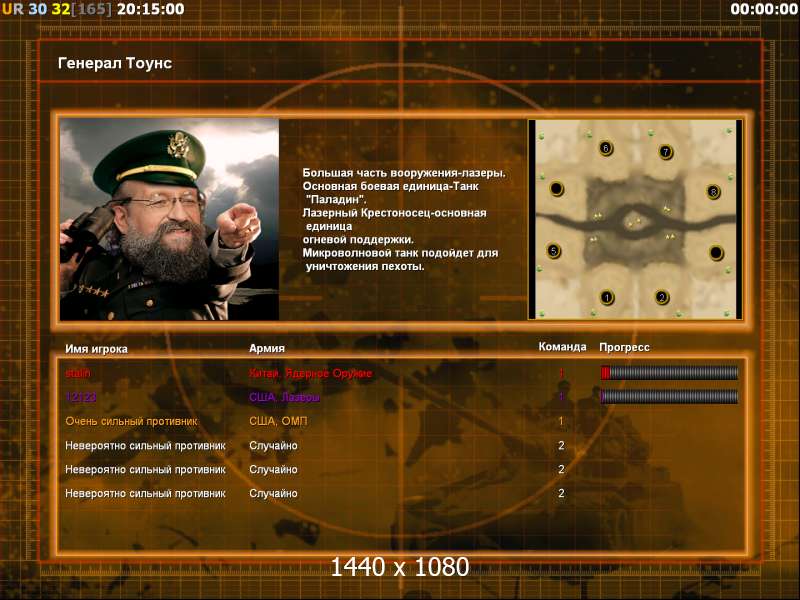The width and height of the screenshot is (800, 600).
Task: Click the dark central area of the map preview
Action: 635,220
